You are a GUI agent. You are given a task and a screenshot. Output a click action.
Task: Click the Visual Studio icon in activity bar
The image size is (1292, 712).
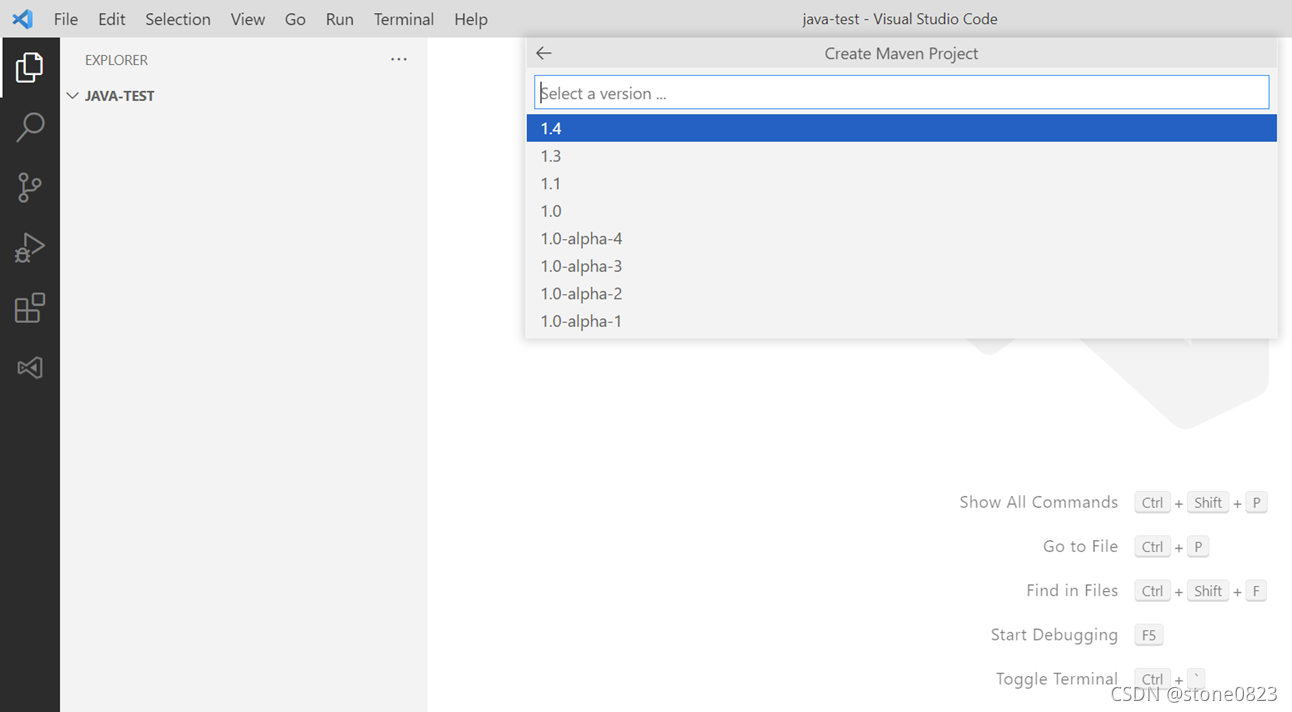pyautogui.click(x=30, y=368)
